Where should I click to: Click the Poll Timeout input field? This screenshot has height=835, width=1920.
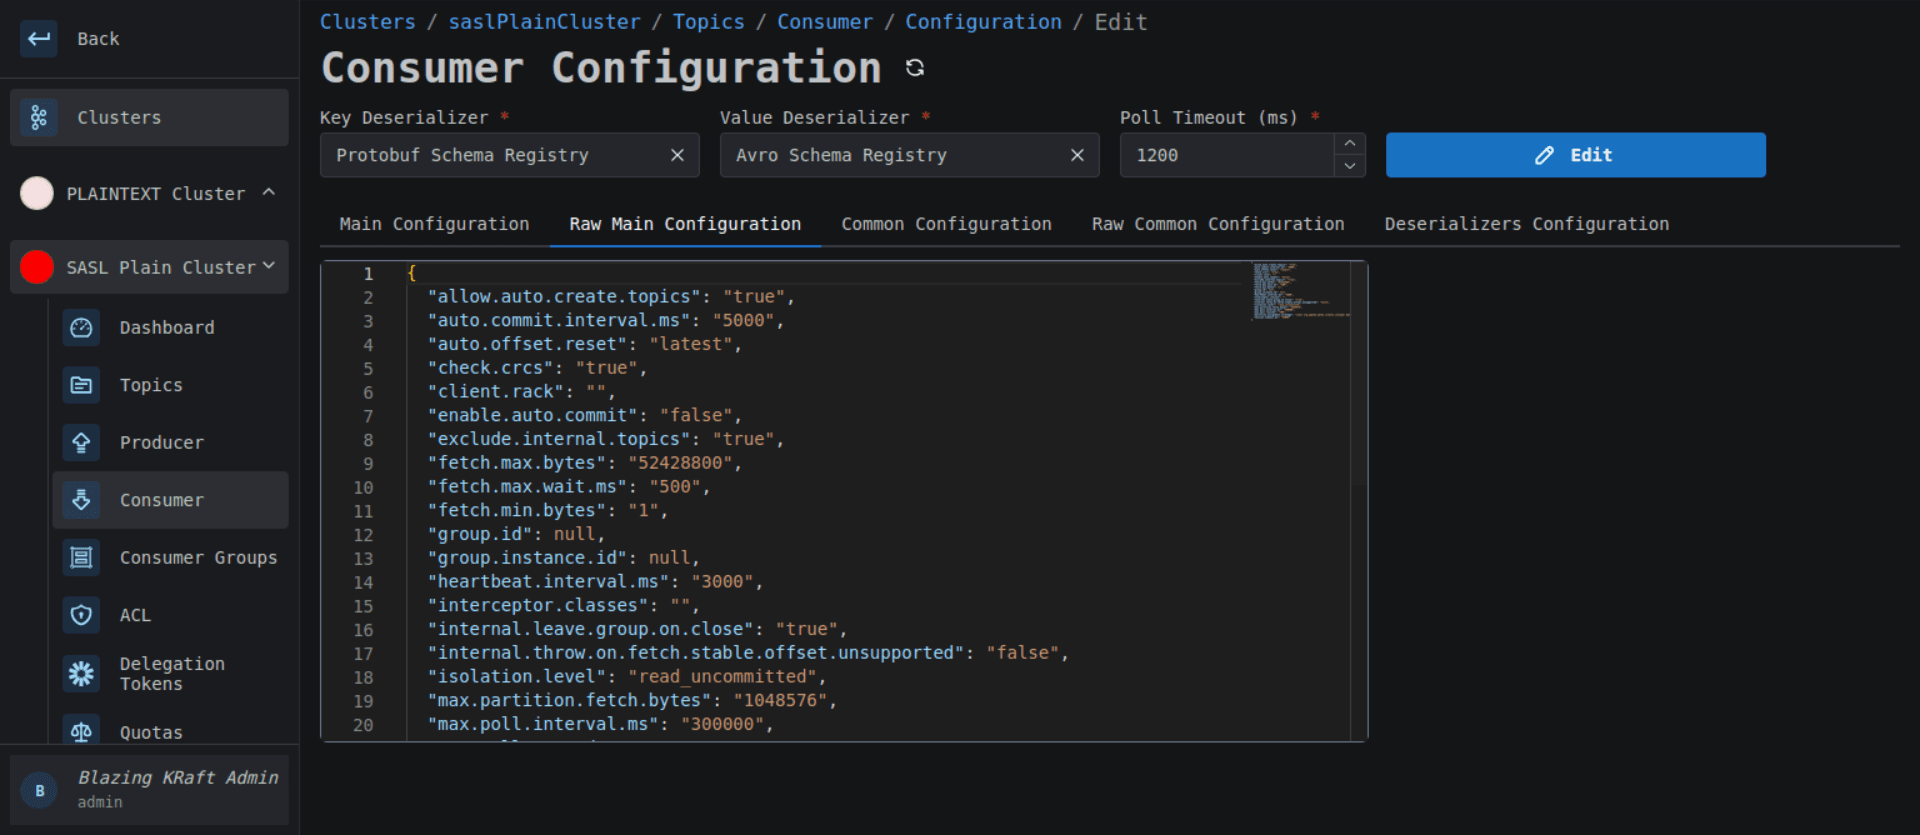(1226, 155)
